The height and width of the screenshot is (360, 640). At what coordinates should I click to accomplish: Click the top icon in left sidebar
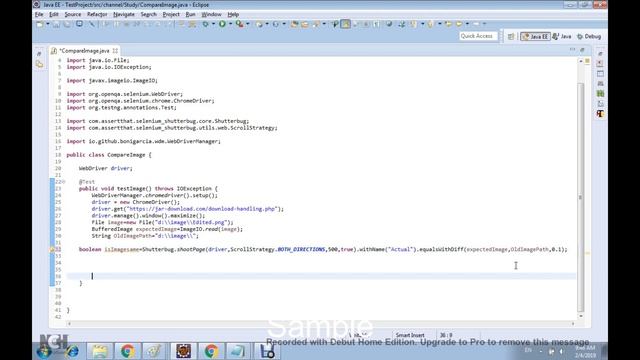[39, 53]
